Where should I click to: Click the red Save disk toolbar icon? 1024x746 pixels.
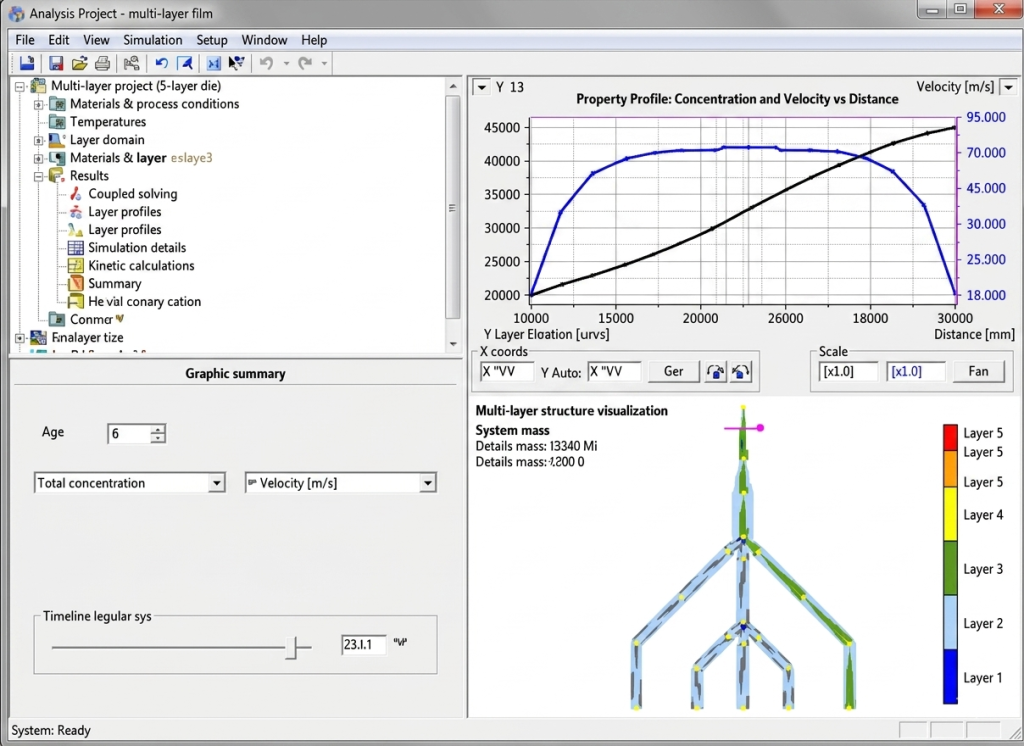tap(56, 63)
